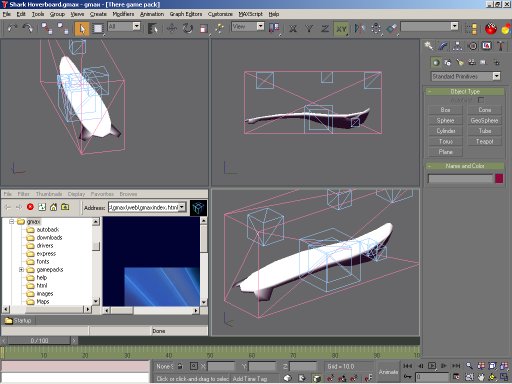512x384 pixels.
Task: Open asset browser Favorites menu
Action: point(102,194)
